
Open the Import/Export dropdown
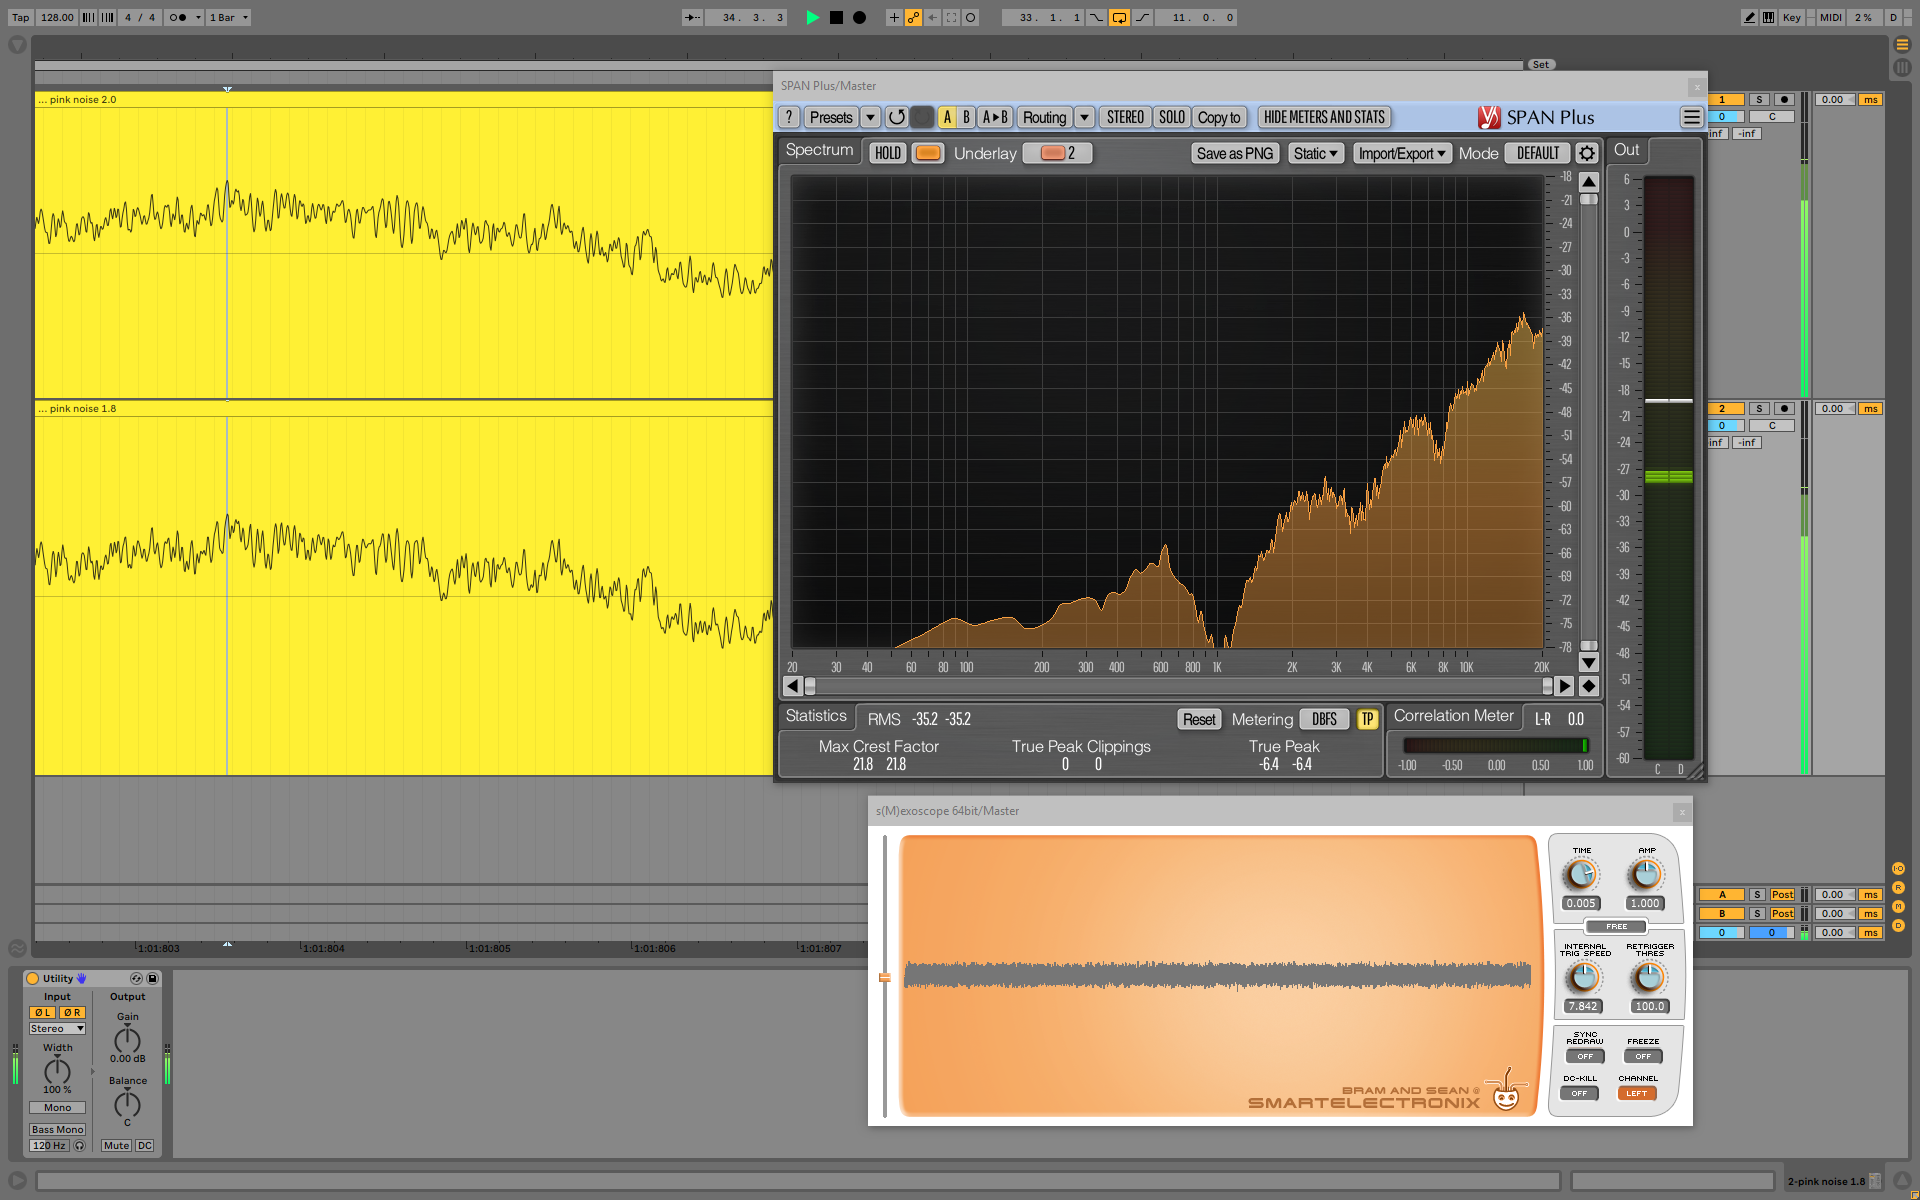(1402, 153)
